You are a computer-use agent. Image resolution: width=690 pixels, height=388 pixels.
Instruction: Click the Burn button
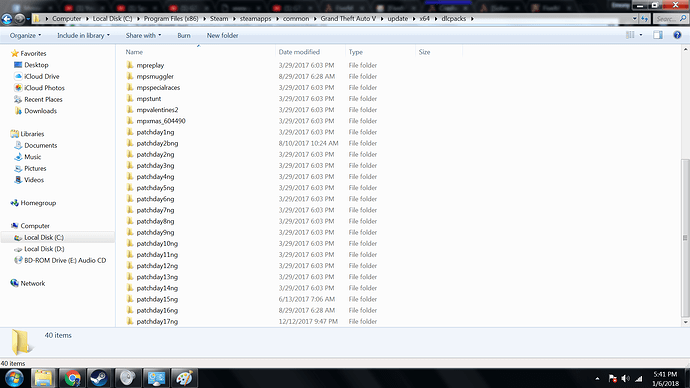tap(184, 35)
